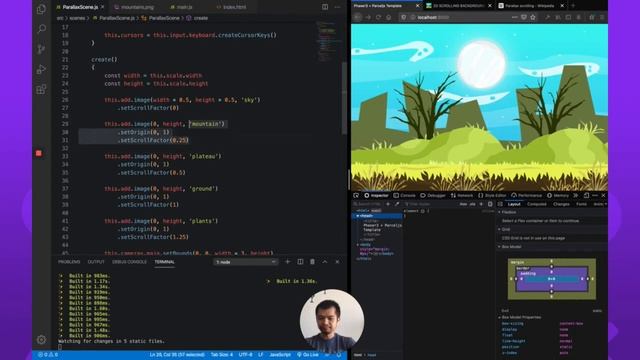Open the Style Editor tab
This screenshot has height=360, width=640.
point(492,196)
